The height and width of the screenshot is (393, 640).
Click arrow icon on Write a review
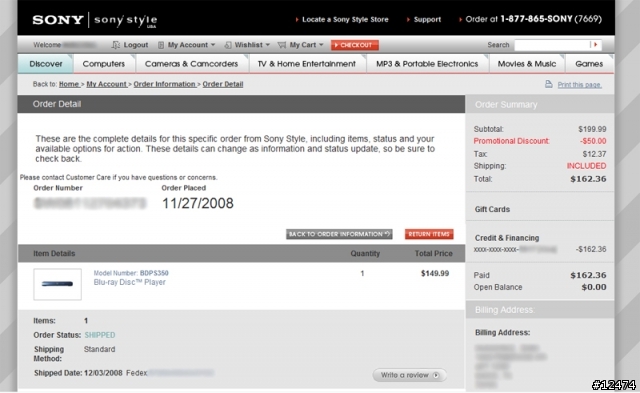pyautogui.click(x=436, y=375)
